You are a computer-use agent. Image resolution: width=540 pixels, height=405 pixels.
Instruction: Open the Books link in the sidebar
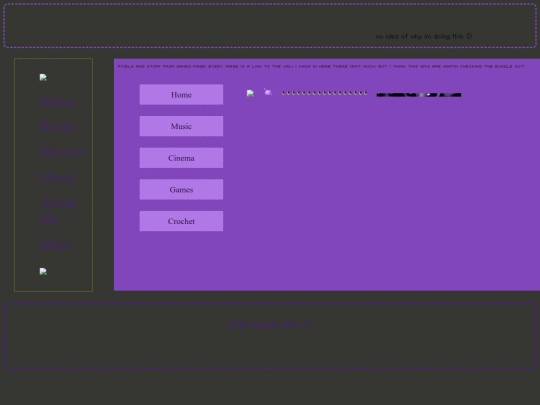(x=58, y=127)
